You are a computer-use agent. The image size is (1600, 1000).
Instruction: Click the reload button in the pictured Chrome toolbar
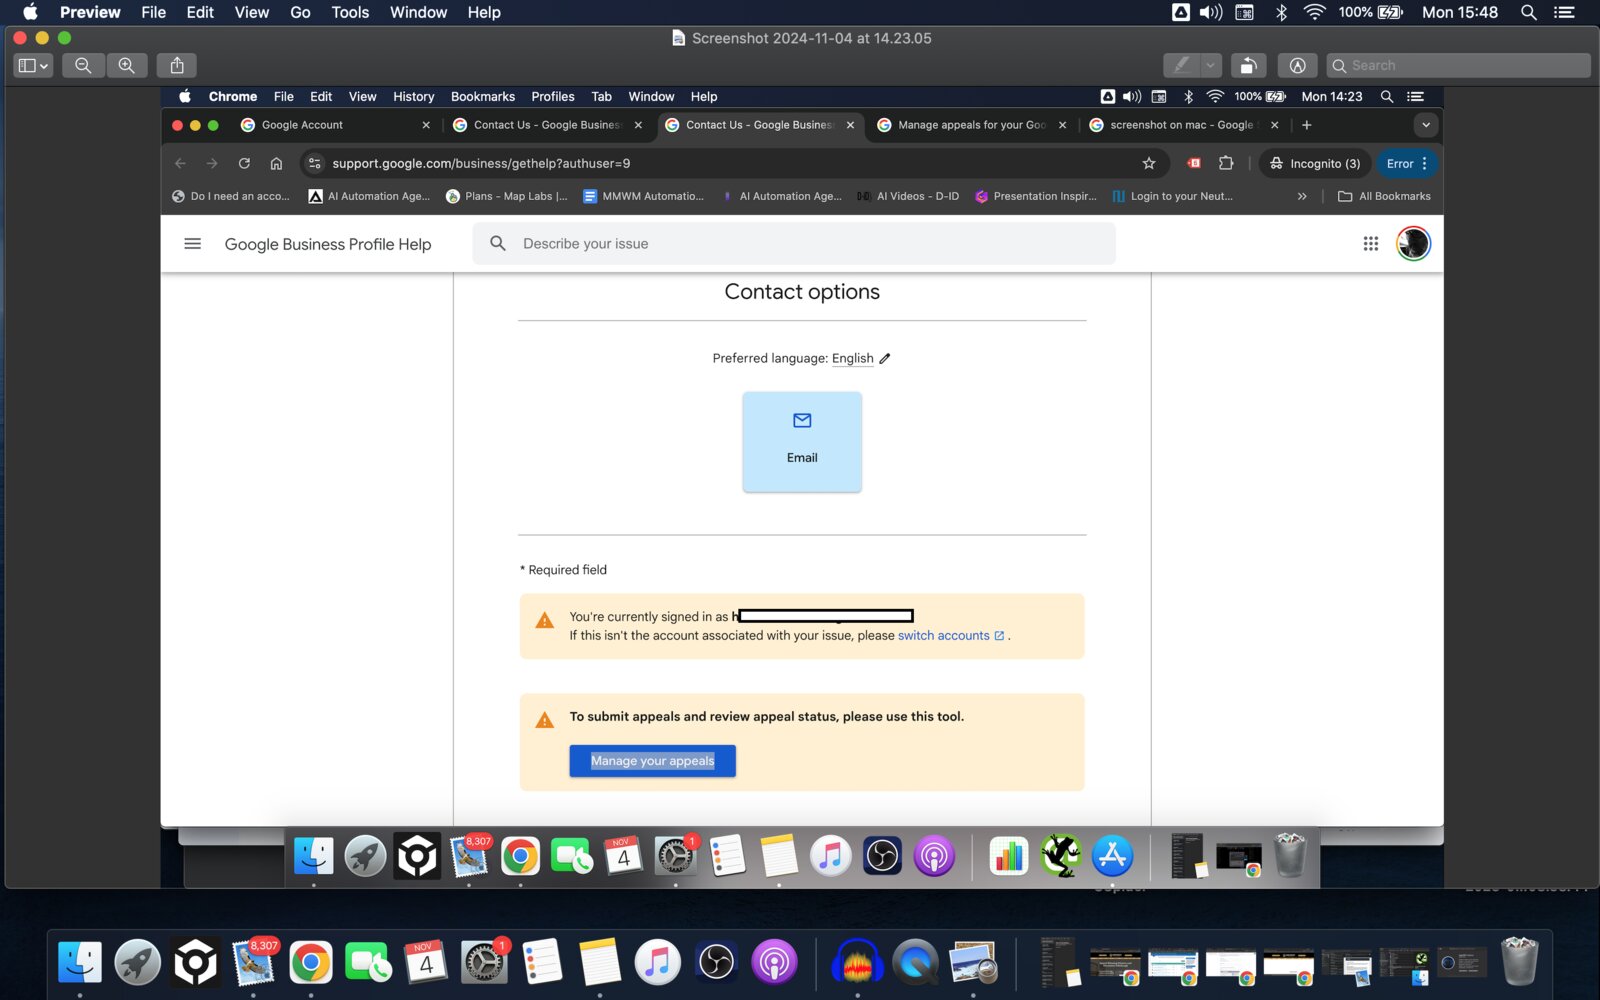(x=244, y=163)
